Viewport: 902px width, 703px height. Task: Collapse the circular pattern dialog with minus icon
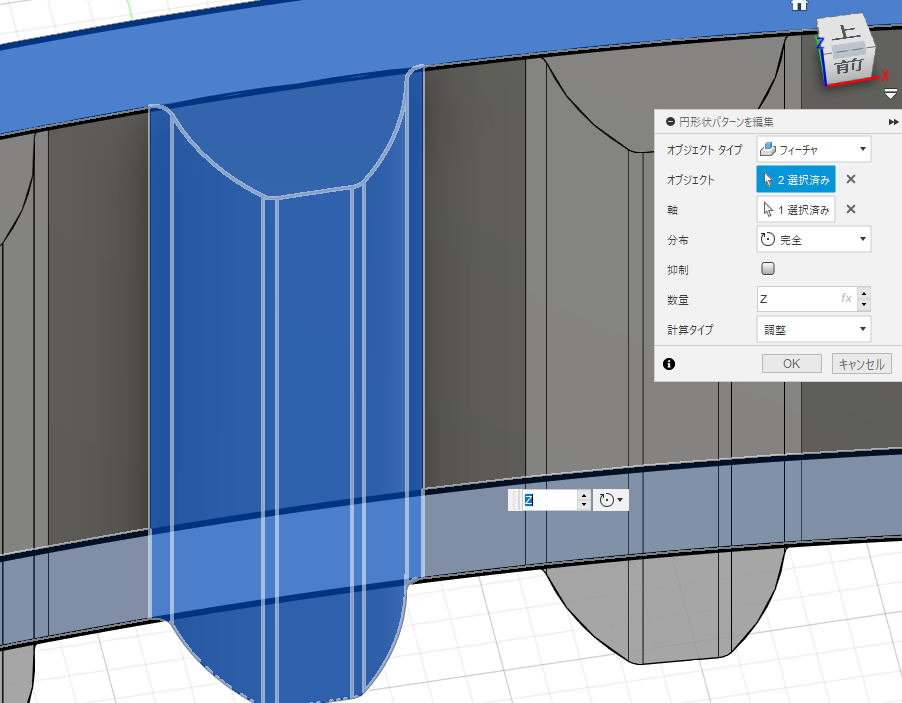pyautogui.click(x=669, y=121)
